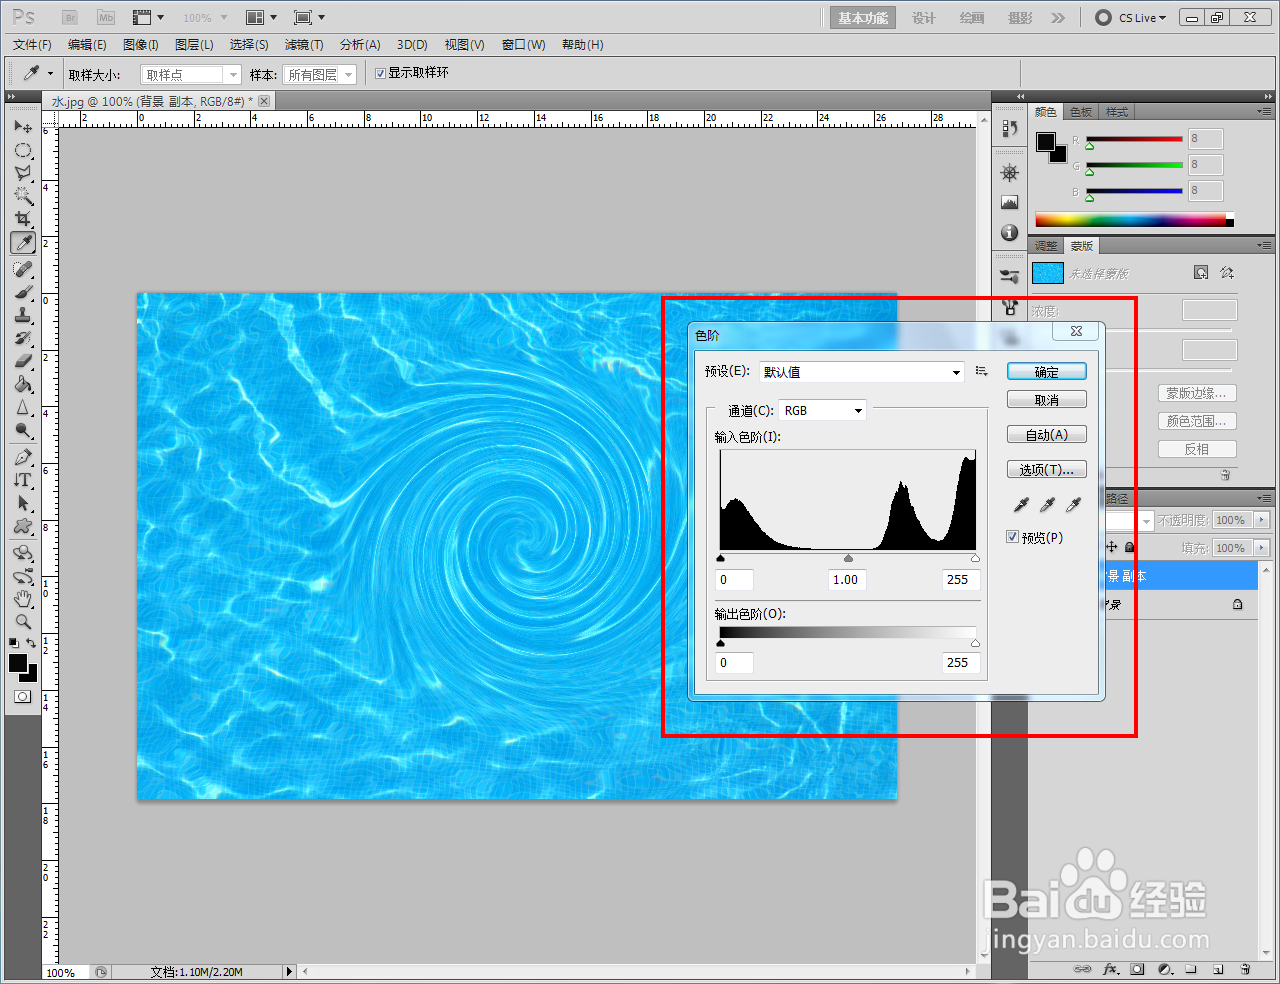The image size is (1280, 984).
Task: Select the 3D Rotate tool
Action: [23, 553]
